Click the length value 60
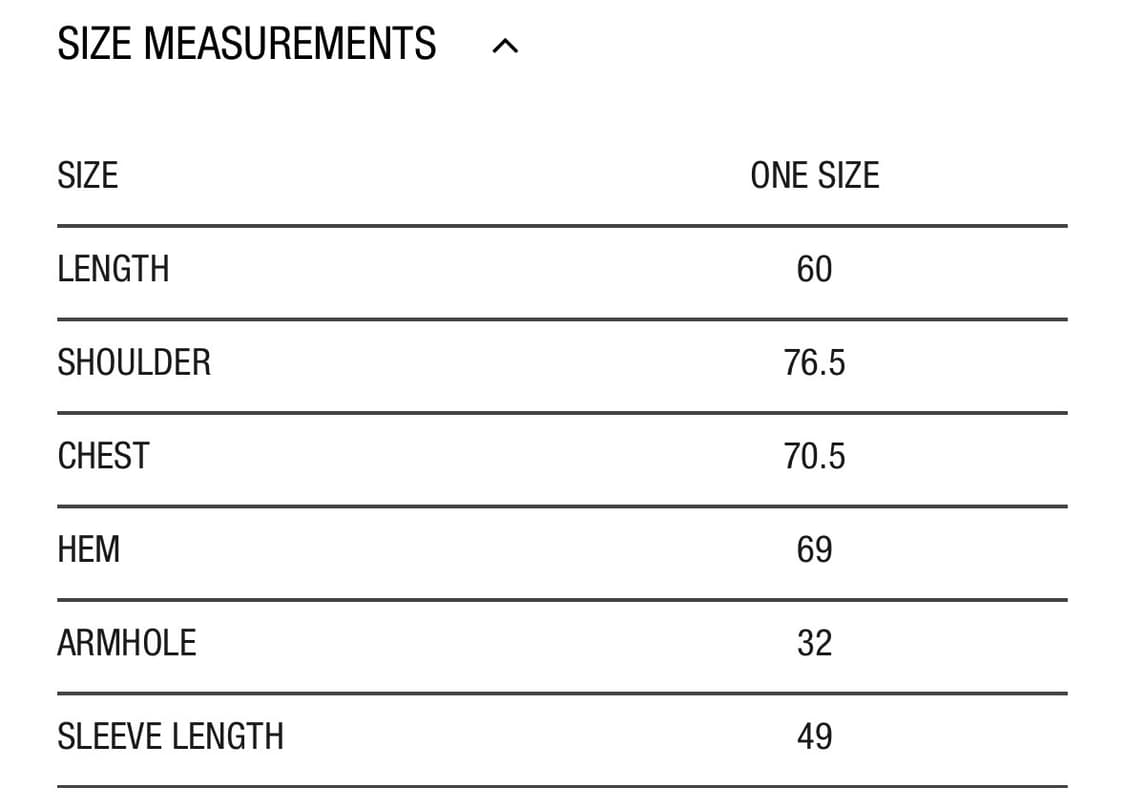 coord(814,269)
